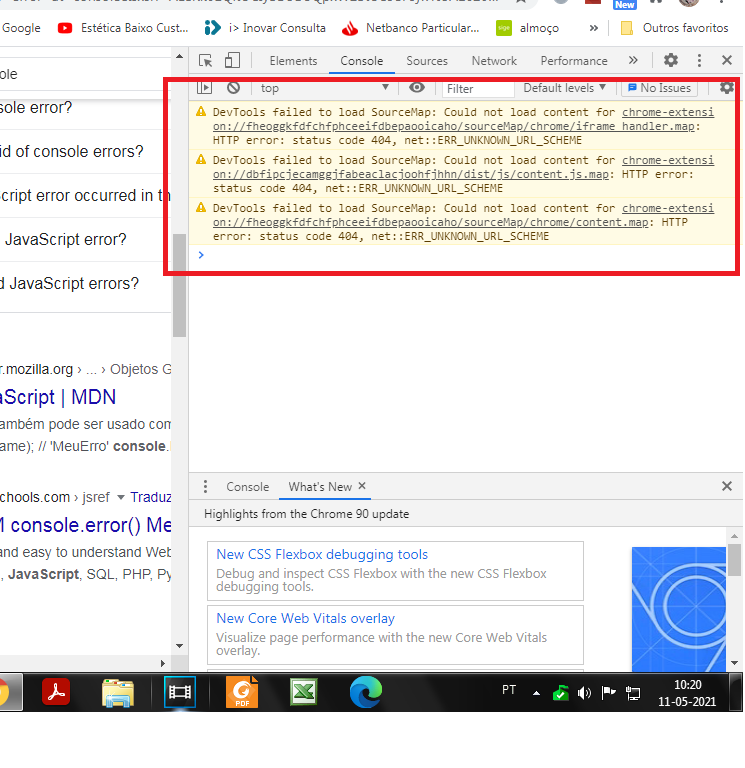
Task: Open Microsoft Edge from the taskbar
Action: tap(365, 692)
